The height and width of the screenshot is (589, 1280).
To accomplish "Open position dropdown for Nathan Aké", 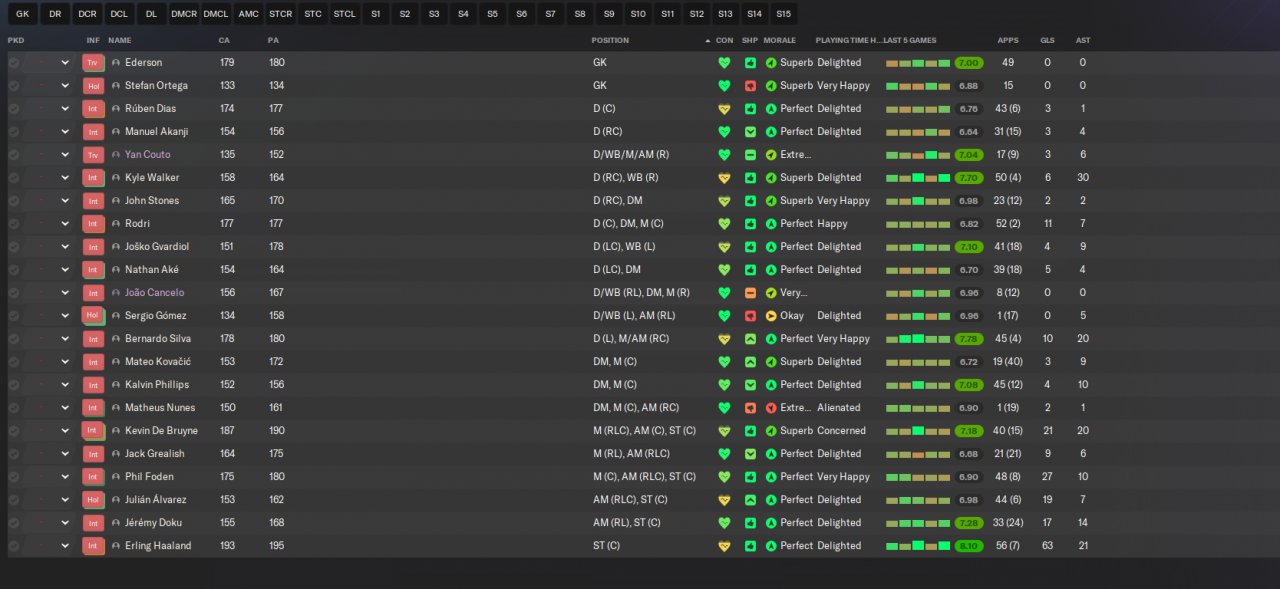I will [x=65, y=269].
